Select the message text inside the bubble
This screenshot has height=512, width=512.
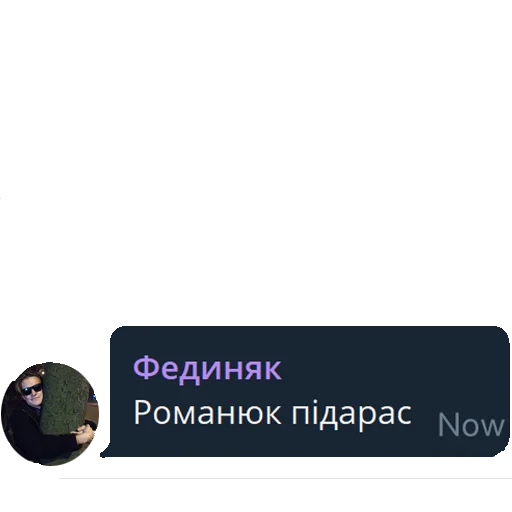pos(272,413)
